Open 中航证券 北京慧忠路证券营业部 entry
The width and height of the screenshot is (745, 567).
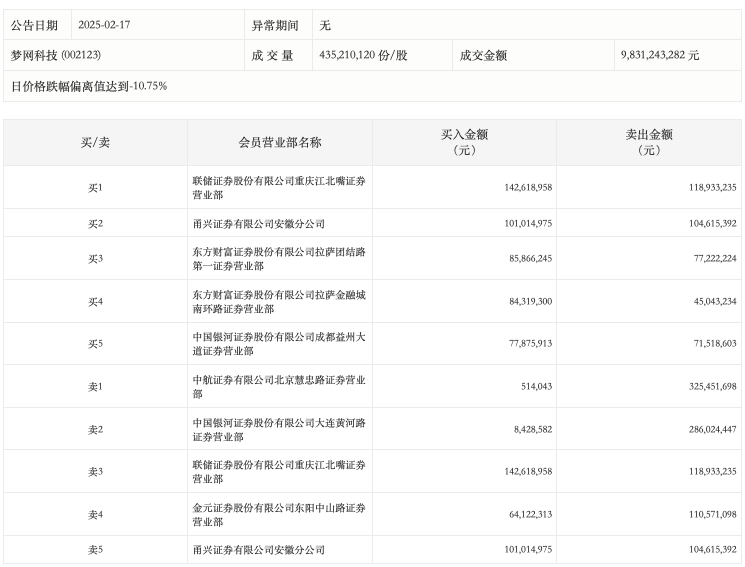[x=279, y=387]
